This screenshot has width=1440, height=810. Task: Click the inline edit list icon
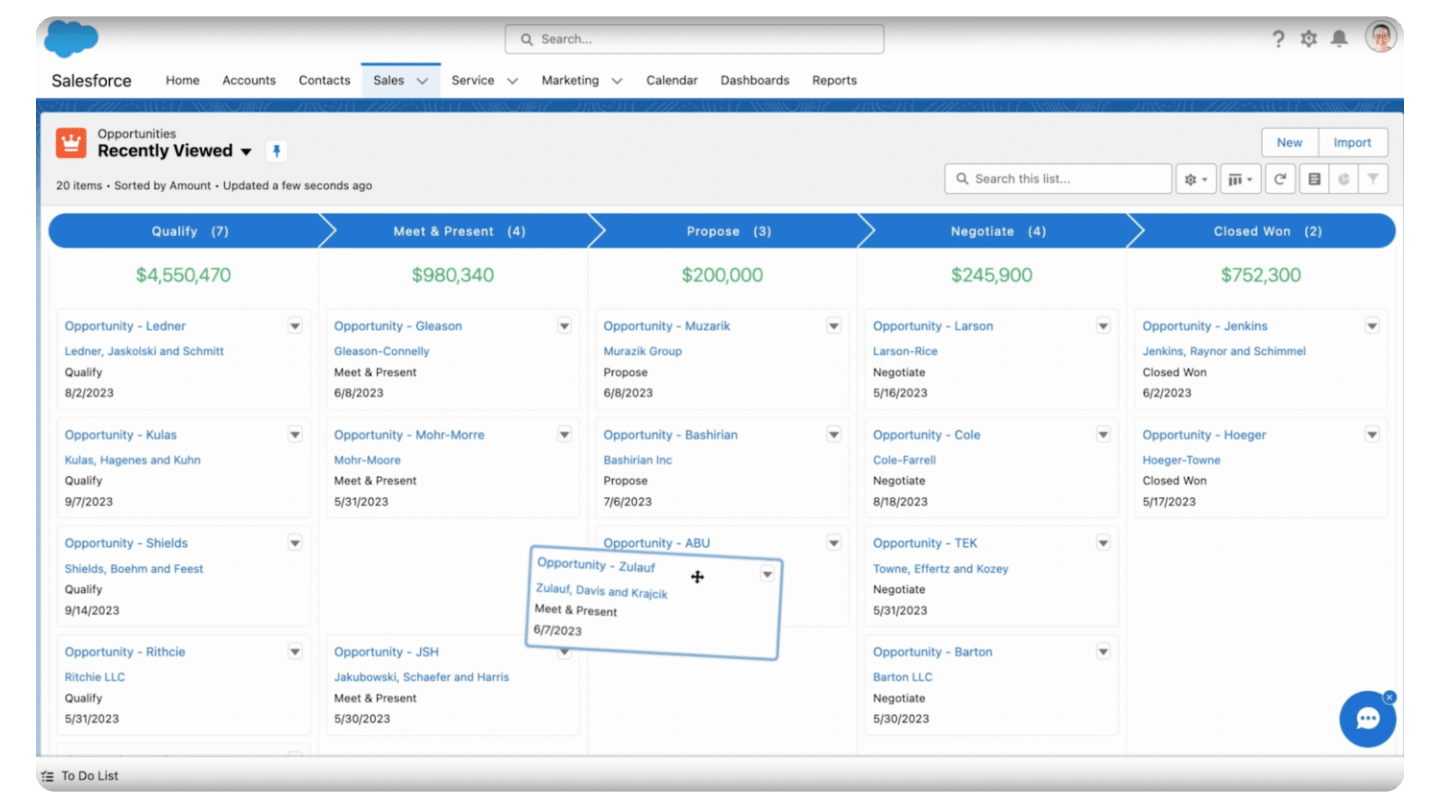[1314, 179]
